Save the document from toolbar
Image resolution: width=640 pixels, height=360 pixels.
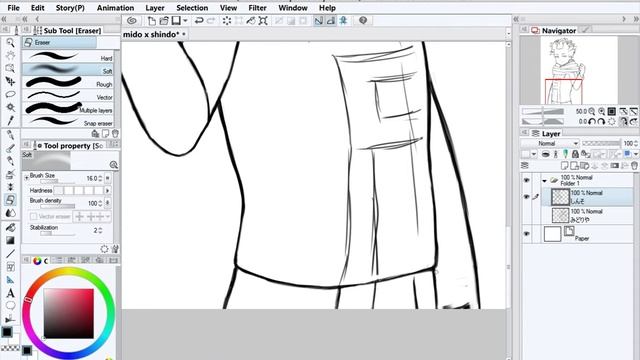point(176,20)
